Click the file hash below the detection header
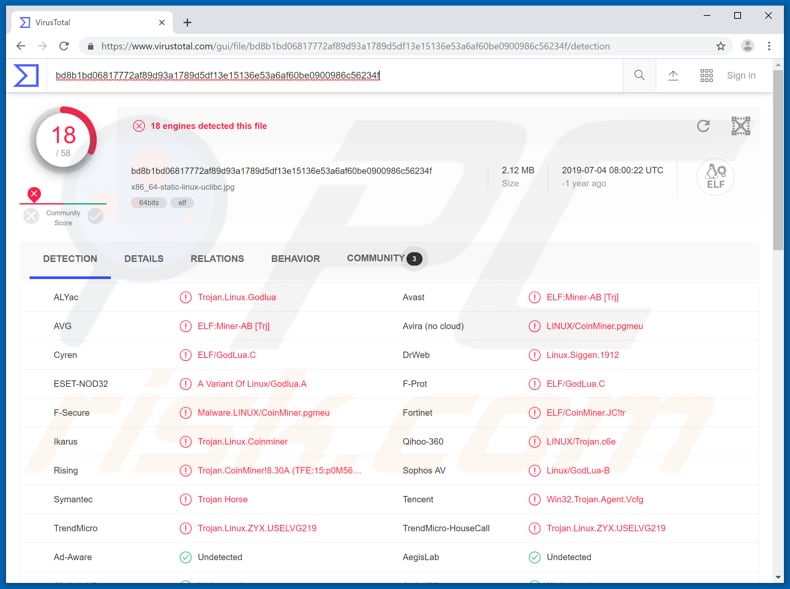The width and height of the screenshot is (790, 589). point(281,171)
